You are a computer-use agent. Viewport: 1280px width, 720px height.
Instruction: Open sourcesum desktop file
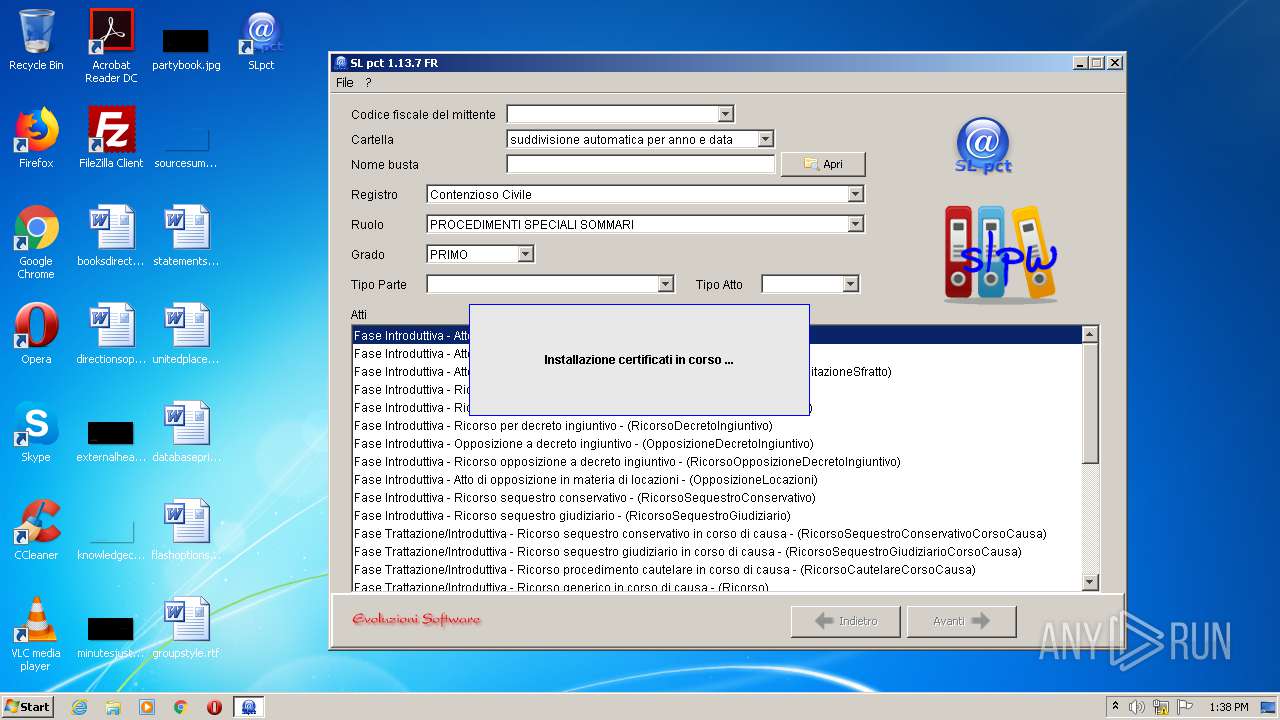coord(186,146)
